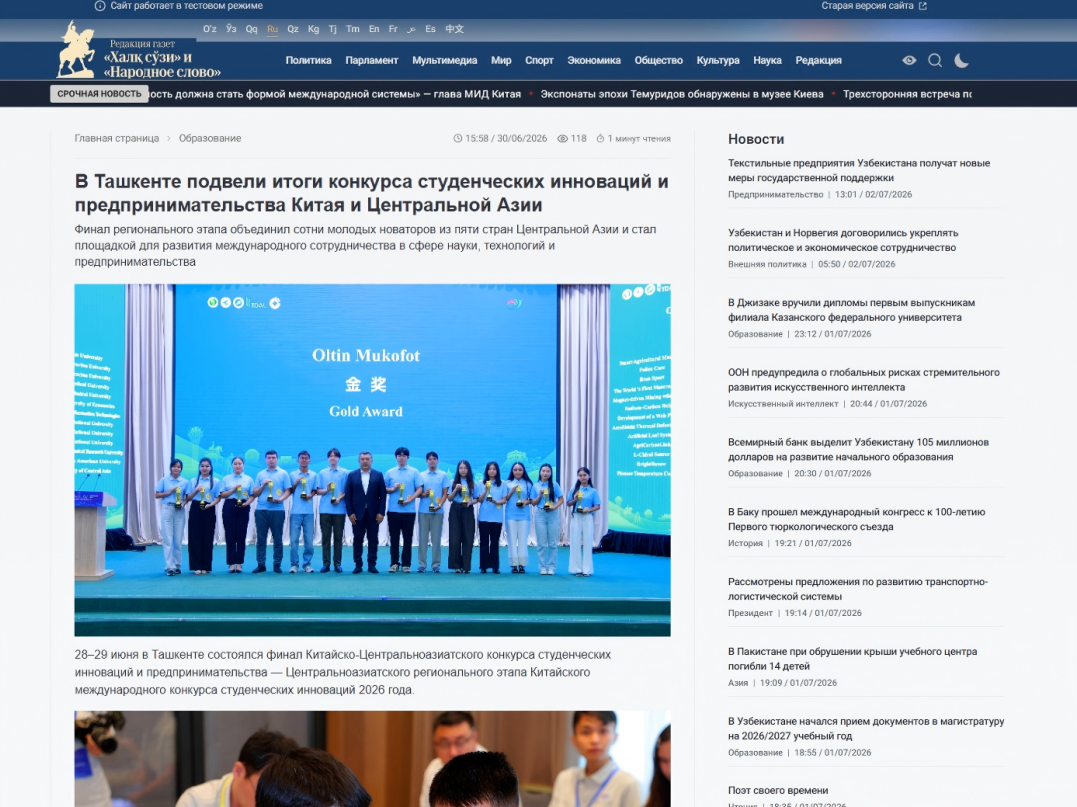This screenshot has height=807, width=1077.
Task: Open UN artificial intelligence risks news
Action: 863,380
